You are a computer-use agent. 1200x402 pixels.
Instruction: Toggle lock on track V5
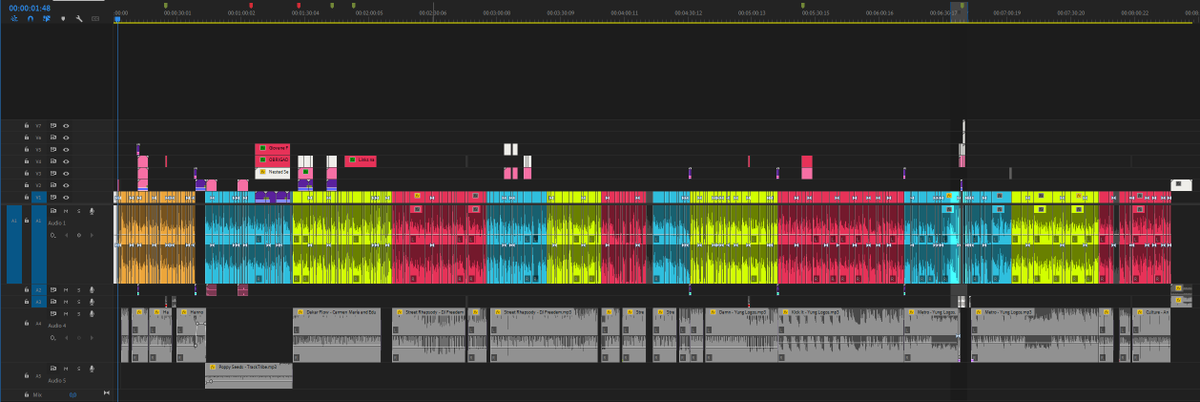tap(27, 149)
